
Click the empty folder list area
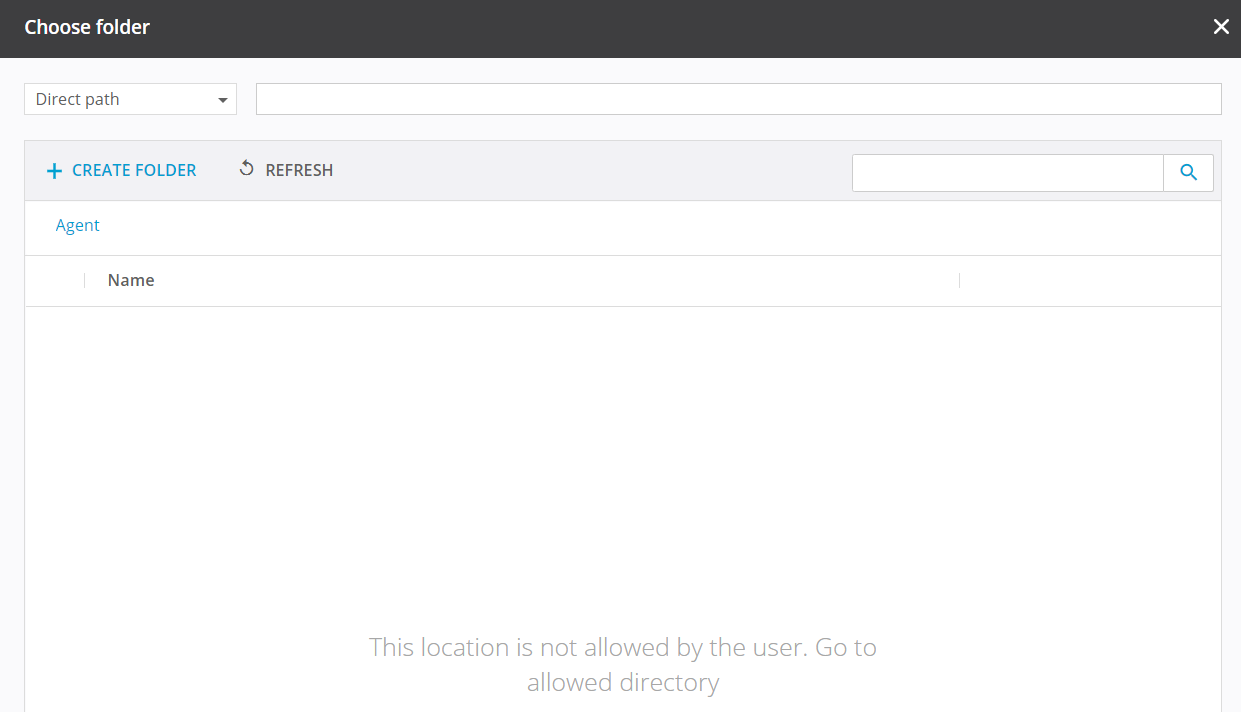[x=622, y=450]
